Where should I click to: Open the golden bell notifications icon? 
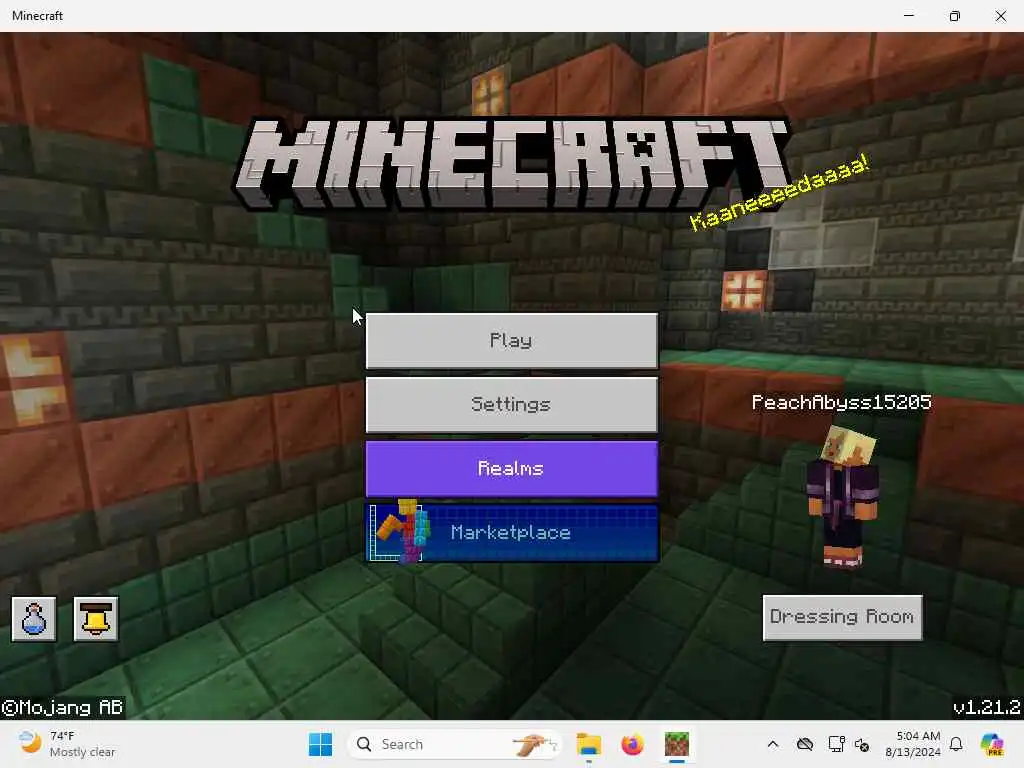[x=95, y=619]
